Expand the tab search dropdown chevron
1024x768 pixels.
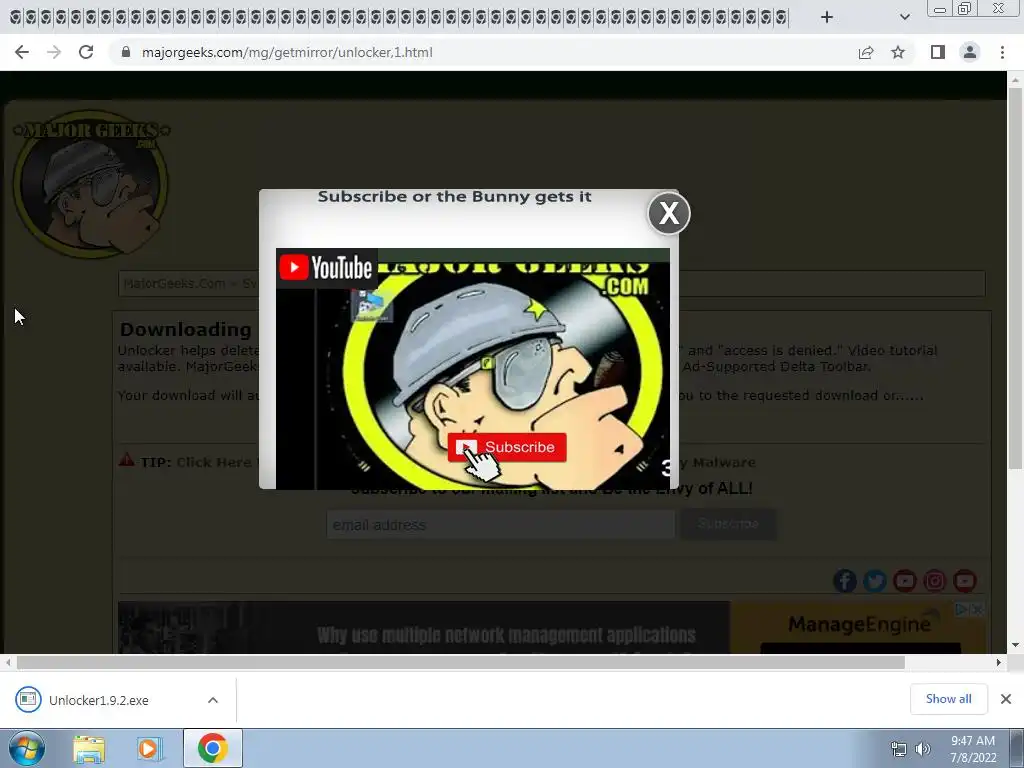(904, 17)
